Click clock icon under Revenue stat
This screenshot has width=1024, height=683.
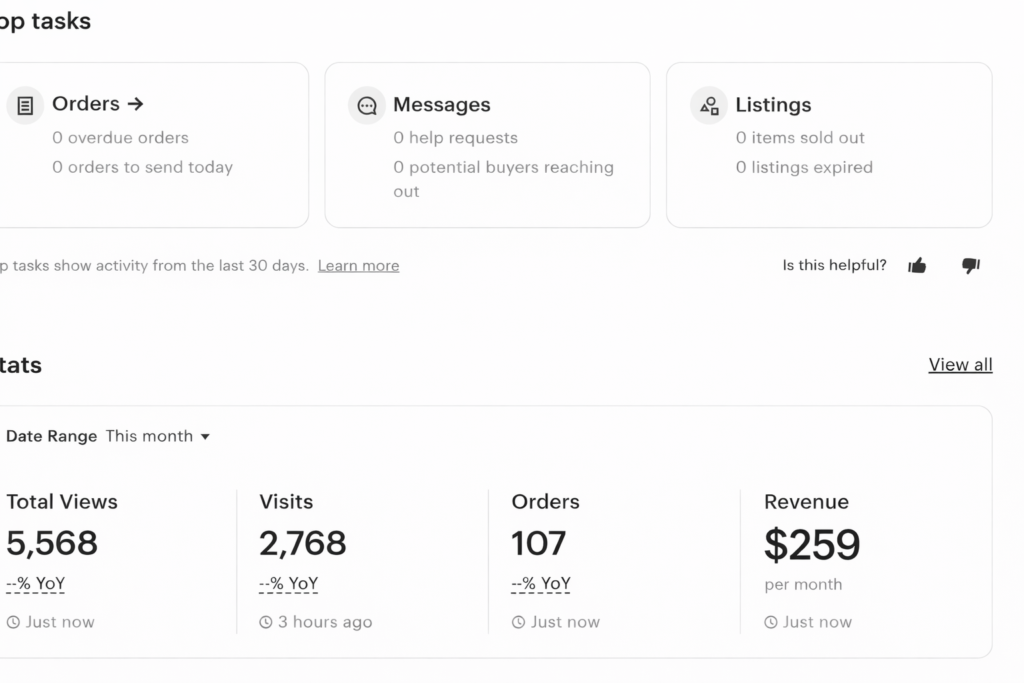click(771, 622)
